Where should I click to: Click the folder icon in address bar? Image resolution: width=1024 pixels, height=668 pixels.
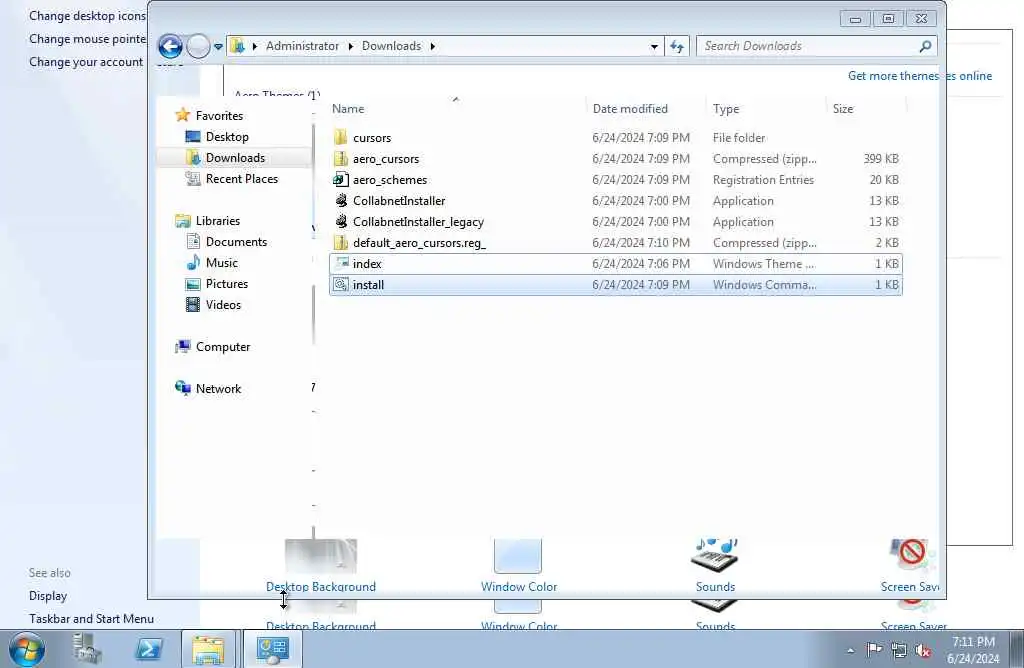pyautogui.click(x=238, y=46)
